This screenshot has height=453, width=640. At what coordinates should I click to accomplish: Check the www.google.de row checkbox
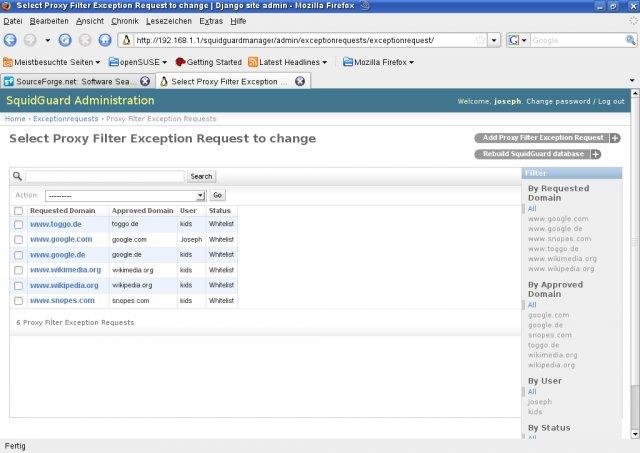point(18,255)
